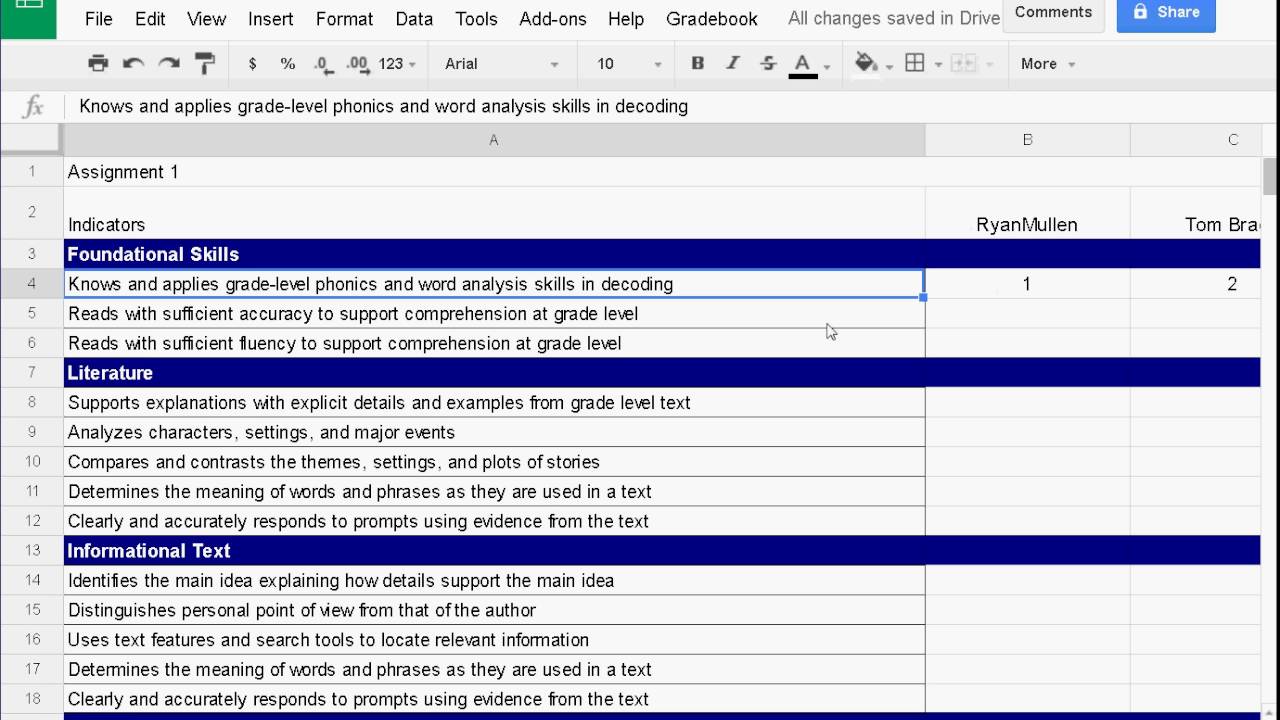Open the Gradebook menu
The image size is (1280, 720).
coord(712,19)
